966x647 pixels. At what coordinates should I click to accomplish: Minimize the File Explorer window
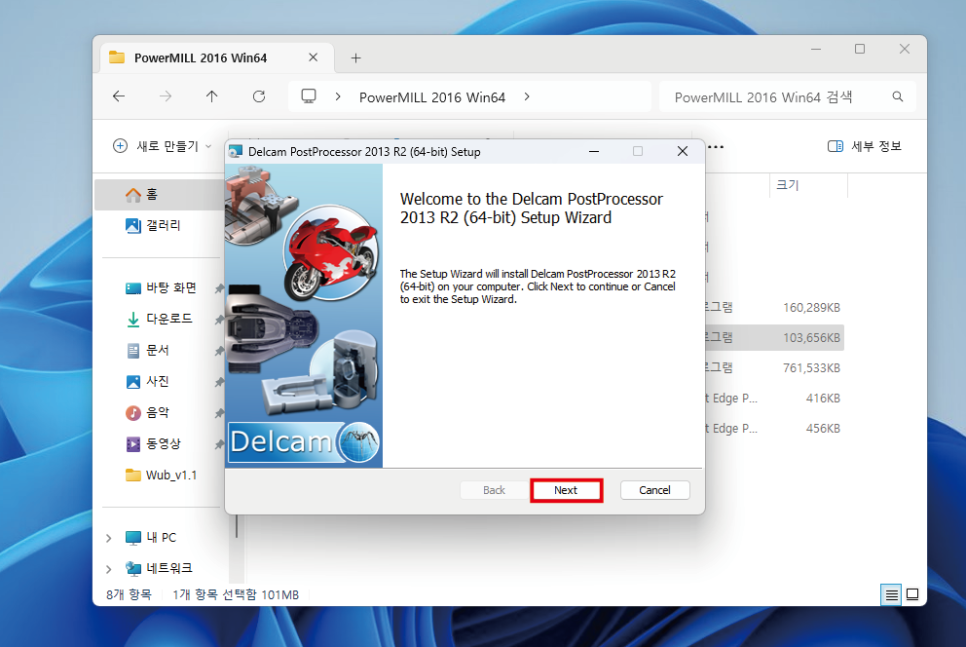point(816,49)
